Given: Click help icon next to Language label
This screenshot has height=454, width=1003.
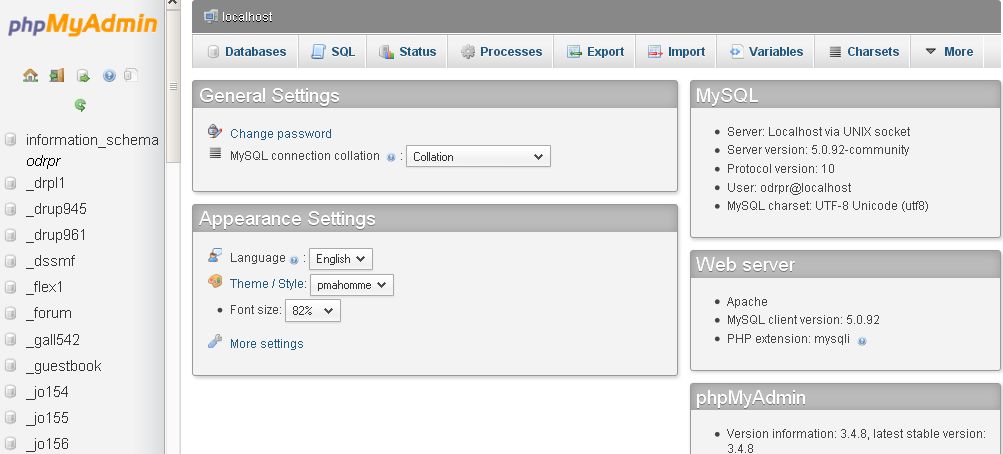Looking at the screenshot, I should (294, 260).
